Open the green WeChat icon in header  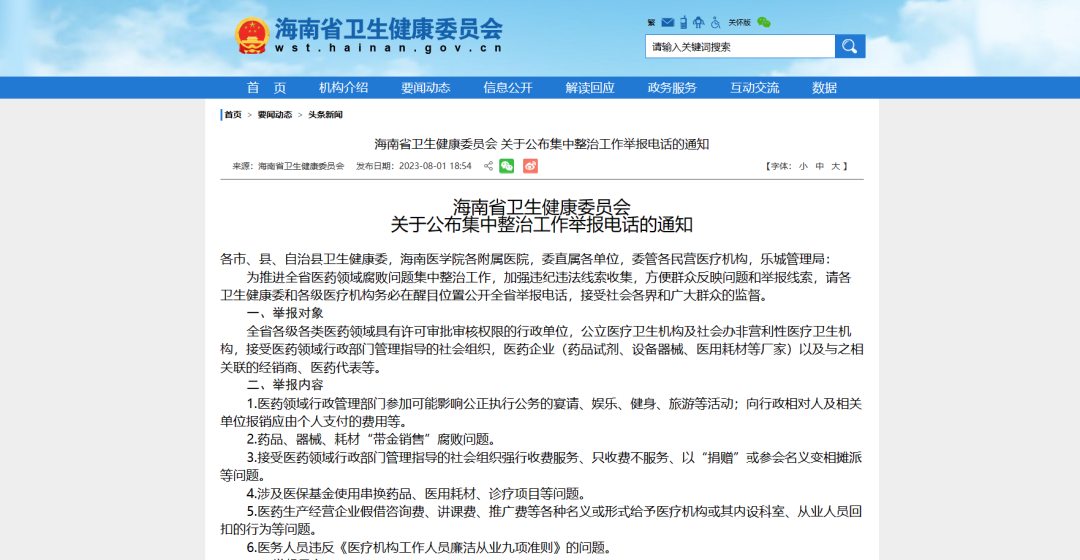(764, 23)
